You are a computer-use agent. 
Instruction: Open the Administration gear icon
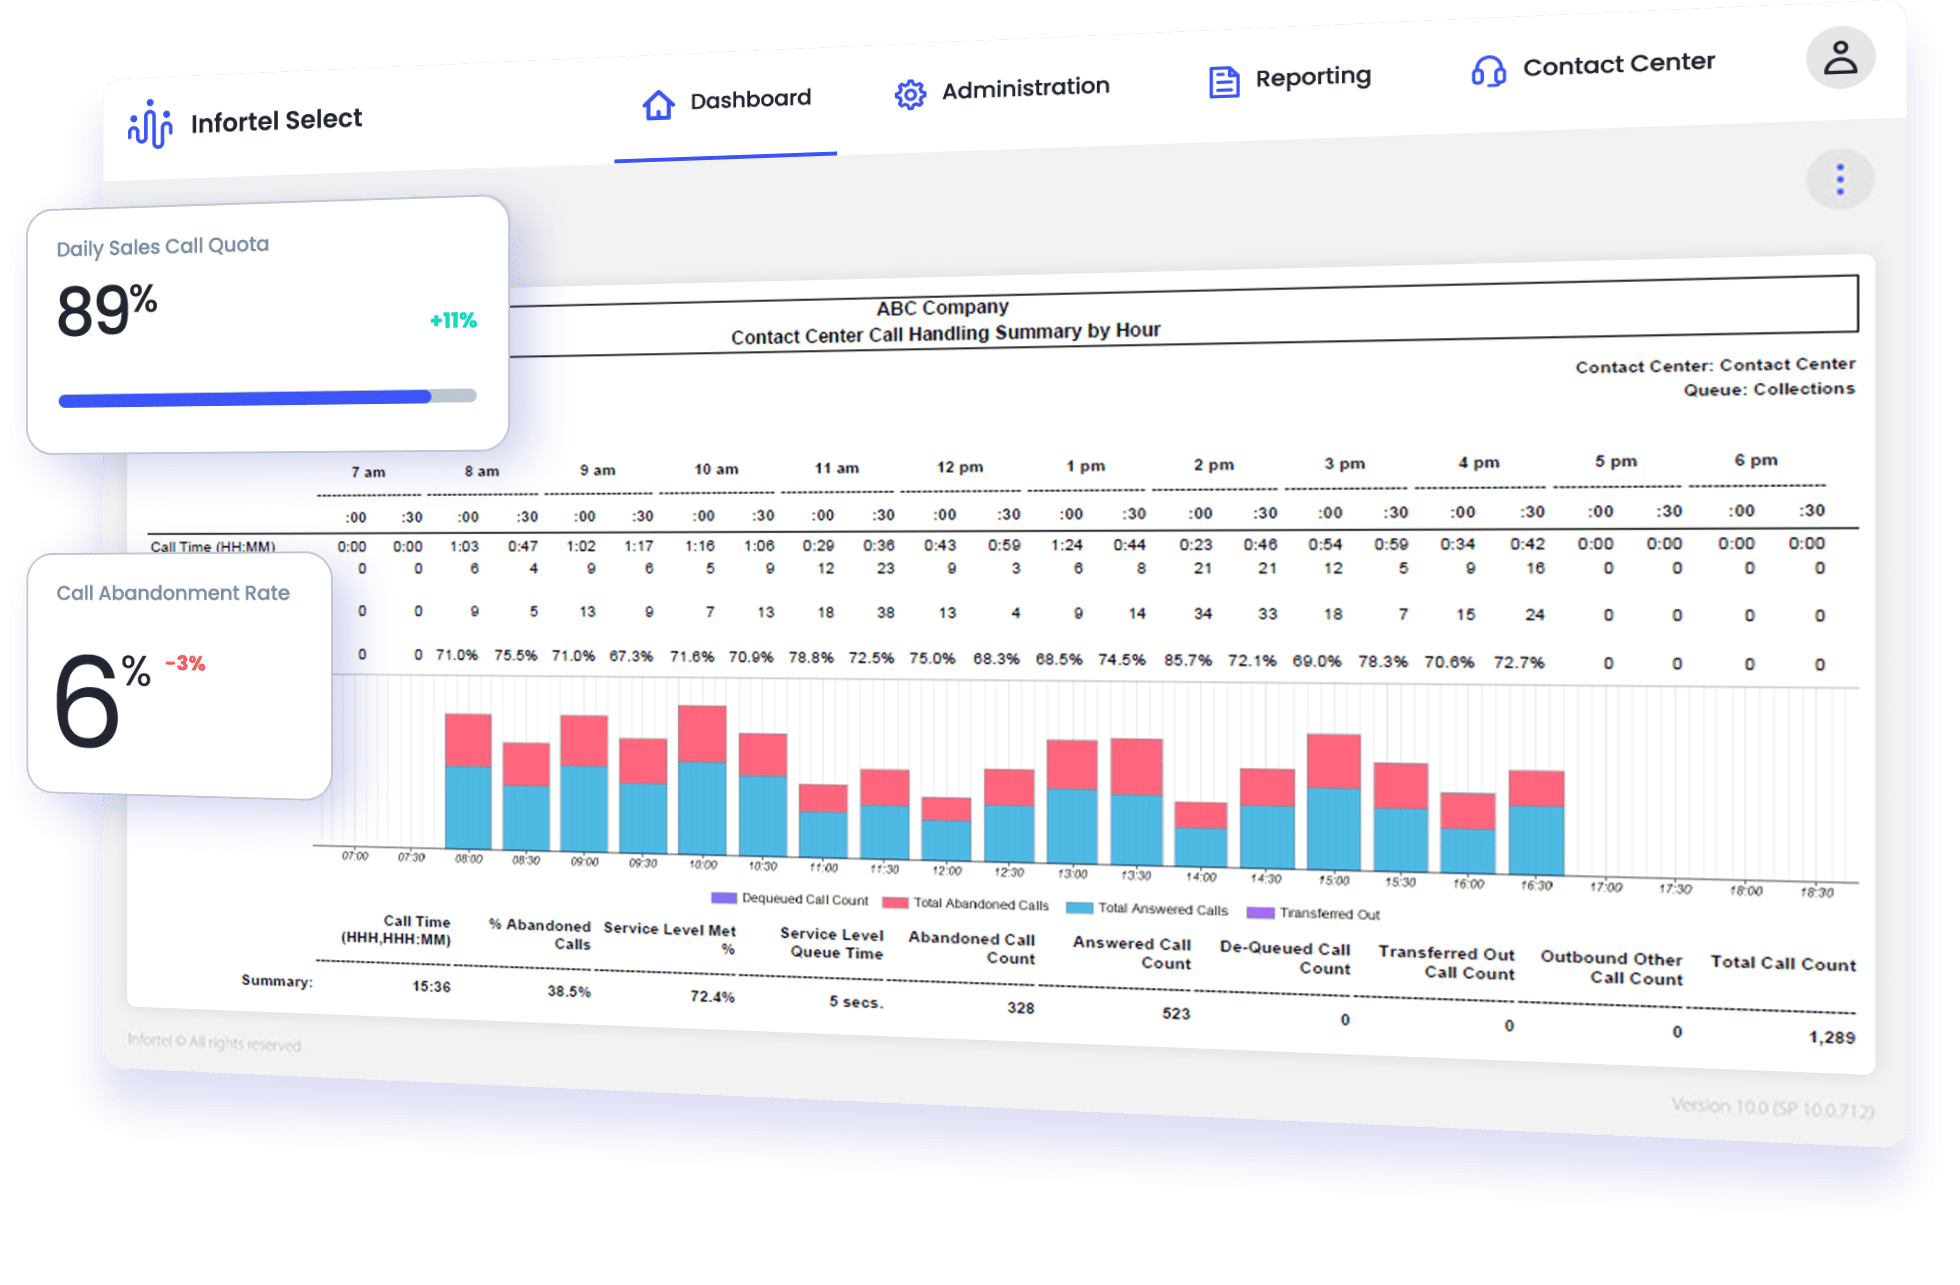(x=911, y=93)
